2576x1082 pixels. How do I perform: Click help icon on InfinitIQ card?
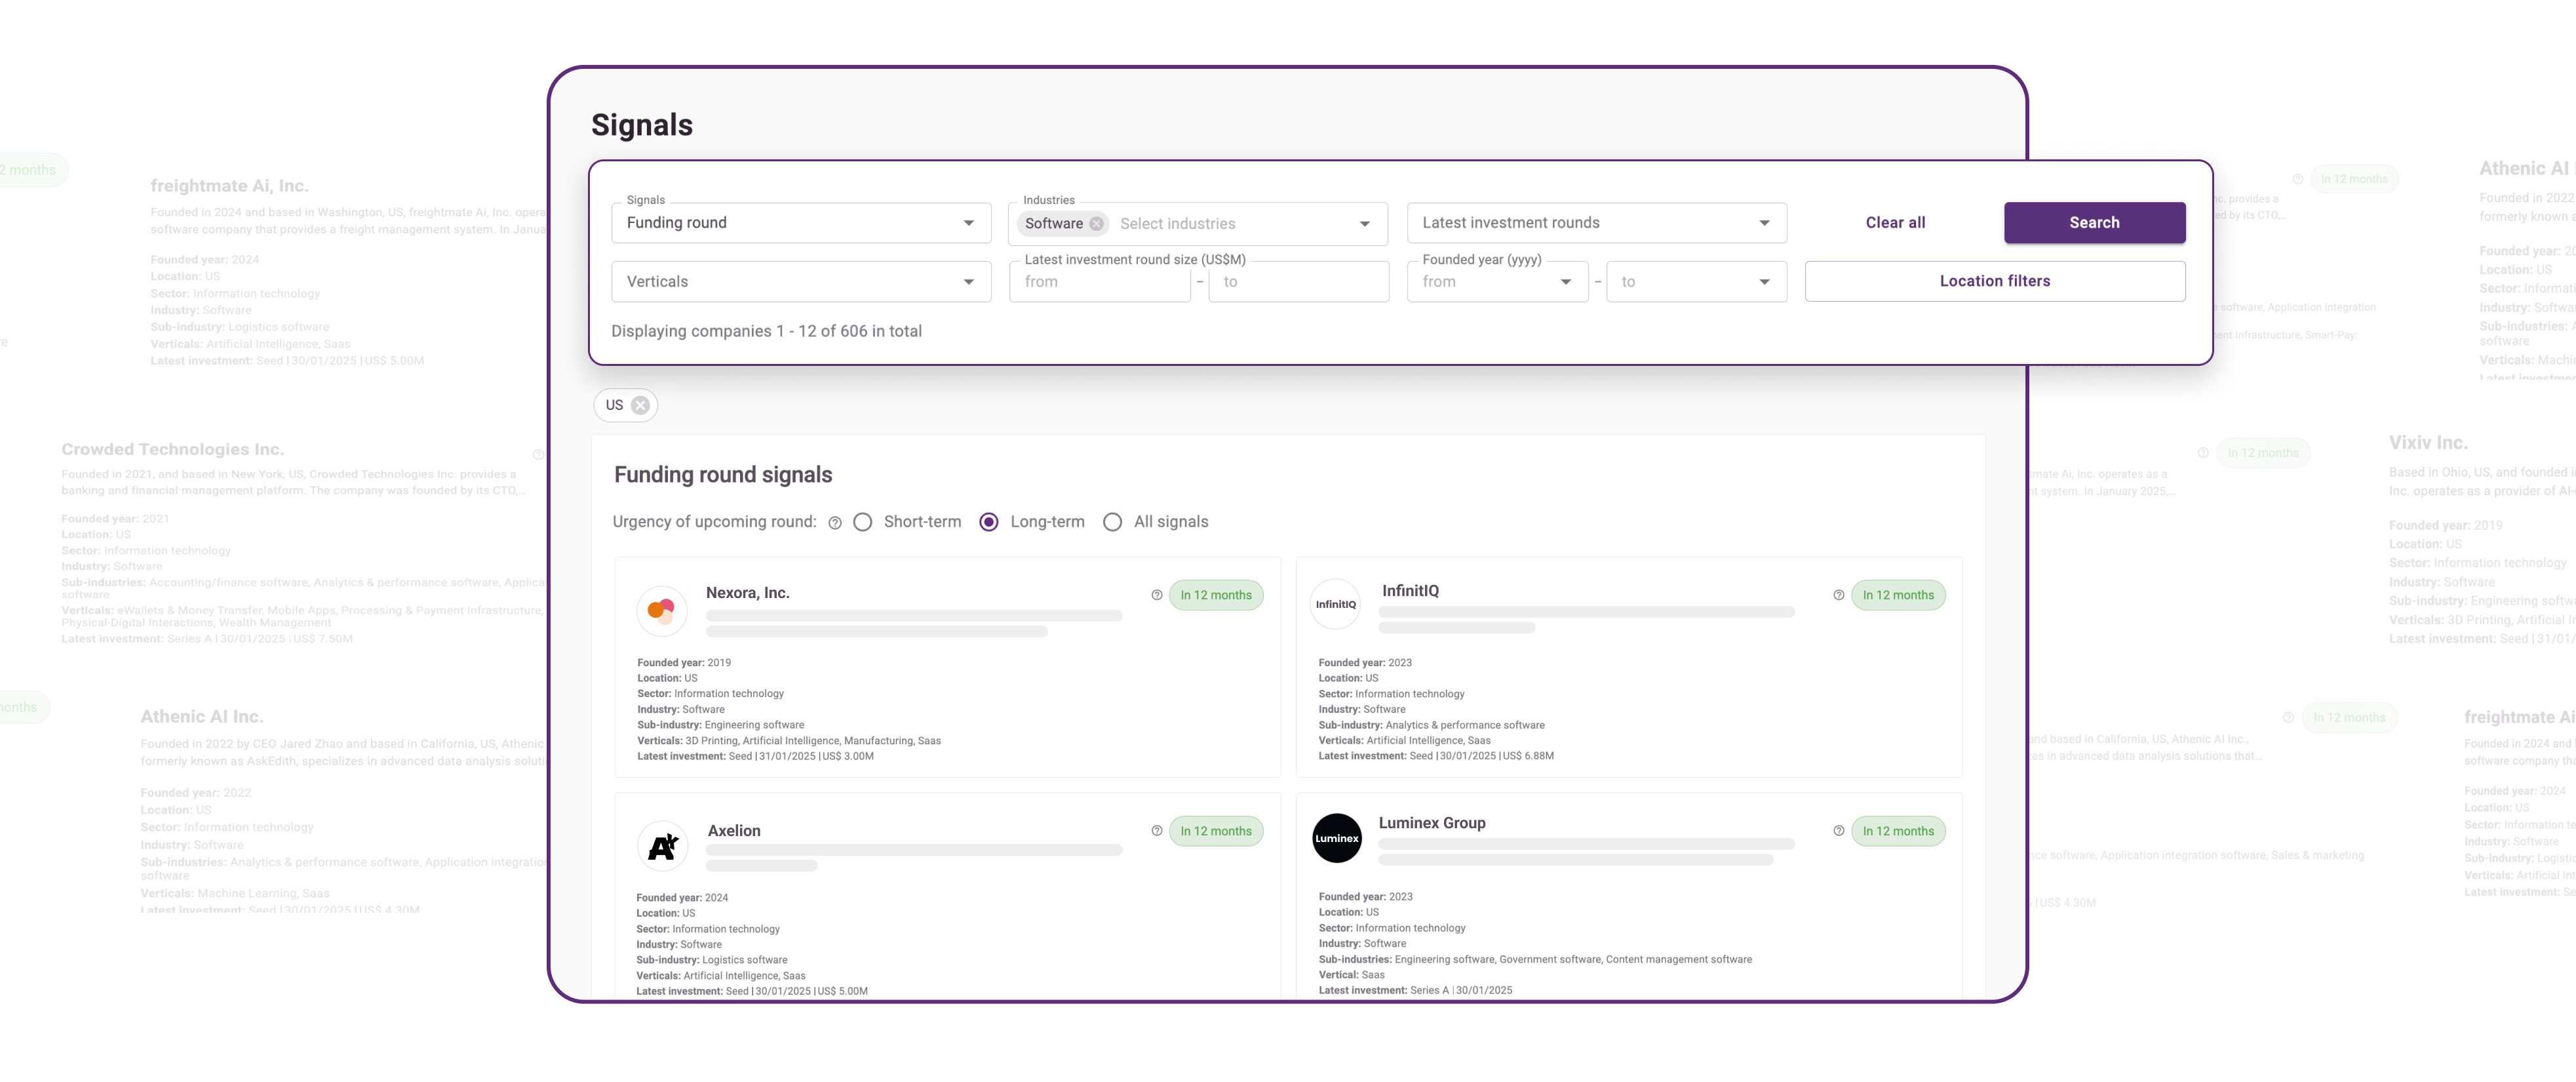point(1839,595)
